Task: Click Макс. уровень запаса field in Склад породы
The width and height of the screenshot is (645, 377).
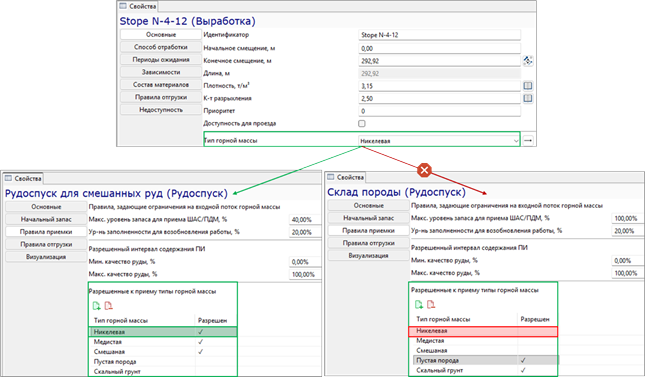Action: (627, 219)
